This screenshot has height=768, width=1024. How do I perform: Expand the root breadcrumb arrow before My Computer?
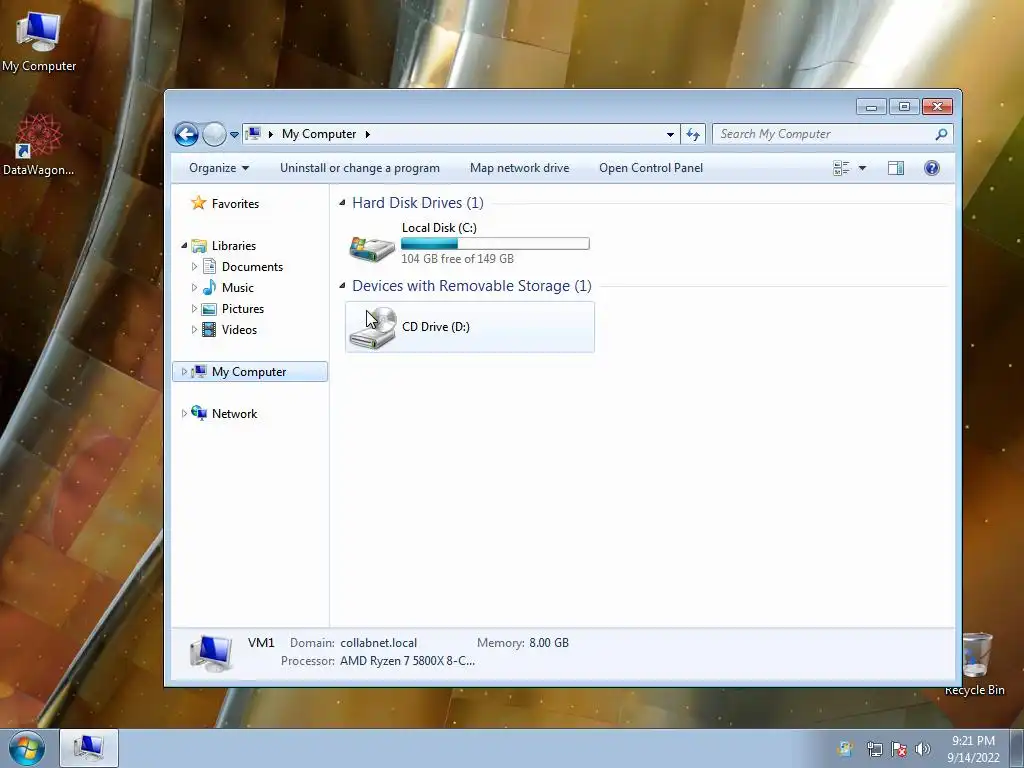(270, 134)
